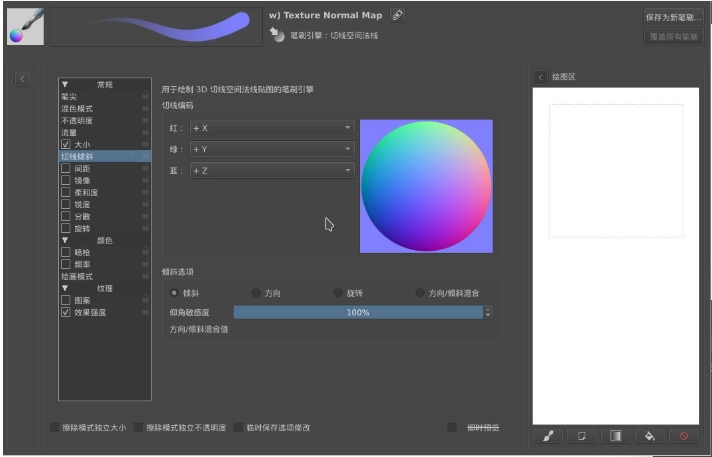Viewport: 712px width, 457px height.
Task: Click the normal map sphere preview
Action: 426,186
